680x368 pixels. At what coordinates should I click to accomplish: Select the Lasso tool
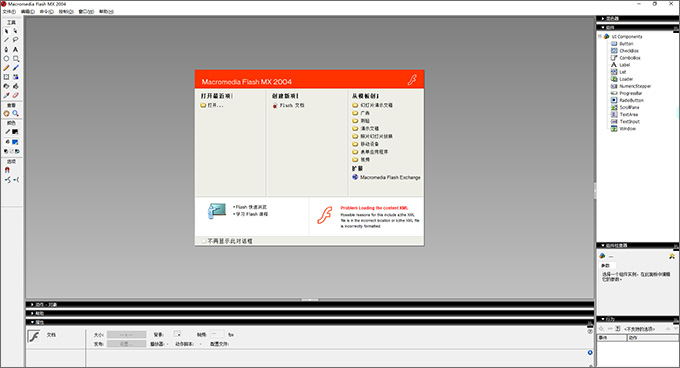point(16,40)
